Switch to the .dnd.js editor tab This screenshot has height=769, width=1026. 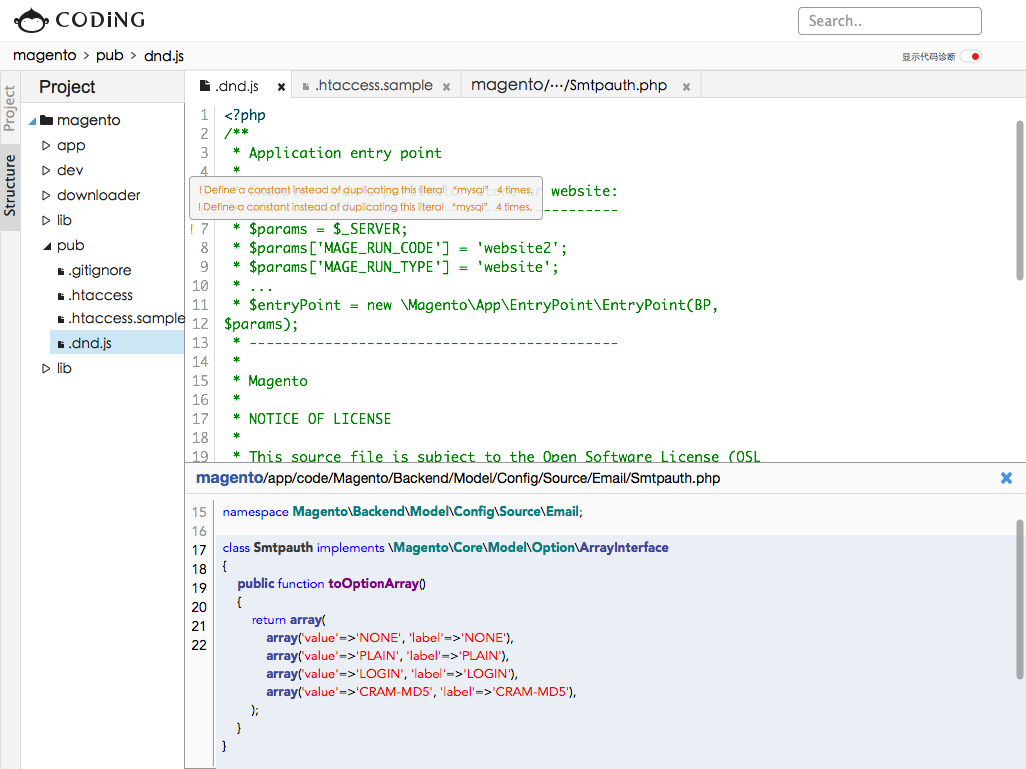click(237, 86)
